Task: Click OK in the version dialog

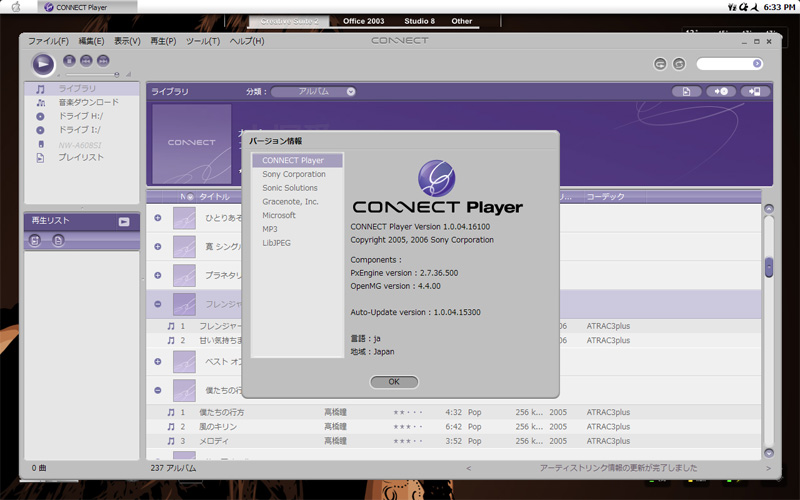Action: coord(394,382)
